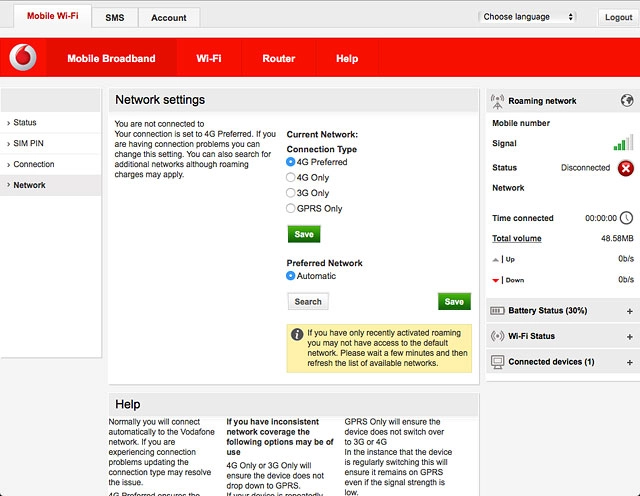640x496 pixels.
Task: Click the red disconnected status icon
Action: [625, 168]
